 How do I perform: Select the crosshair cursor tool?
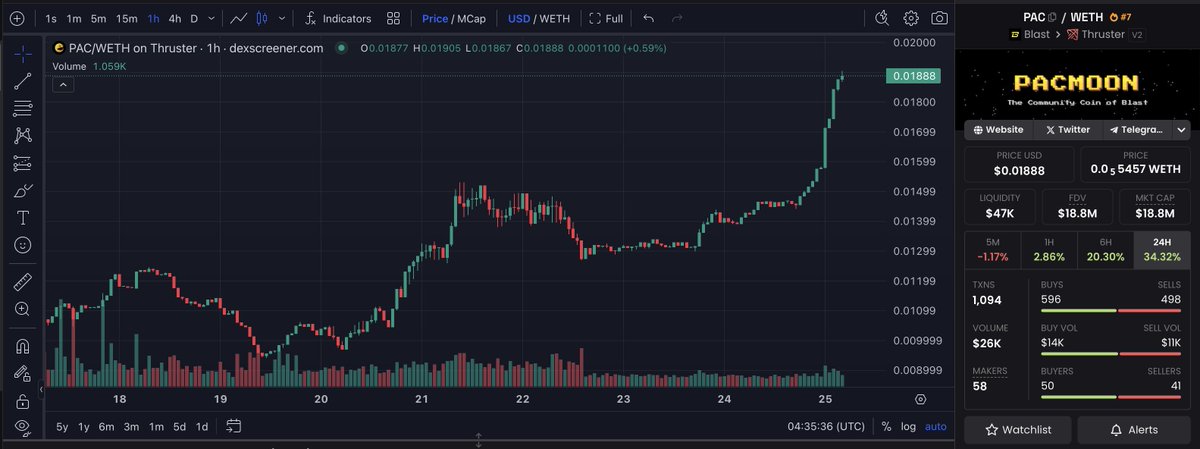coord(22,54)
